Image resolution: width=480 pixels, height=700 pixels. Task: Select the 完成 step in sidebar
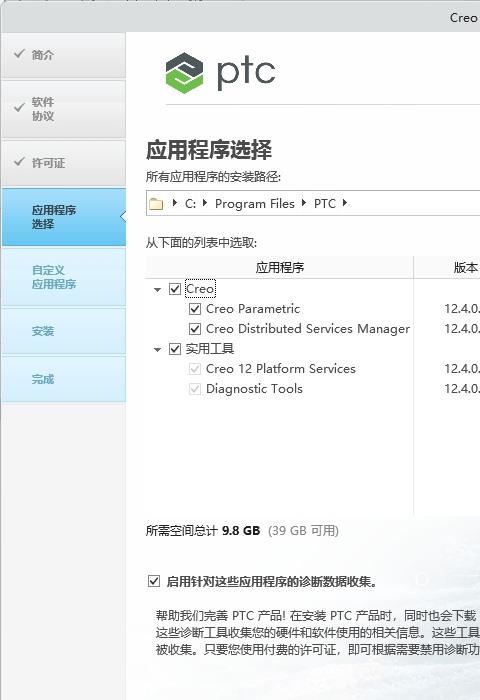pyautogui.click(x=64, y=379)
